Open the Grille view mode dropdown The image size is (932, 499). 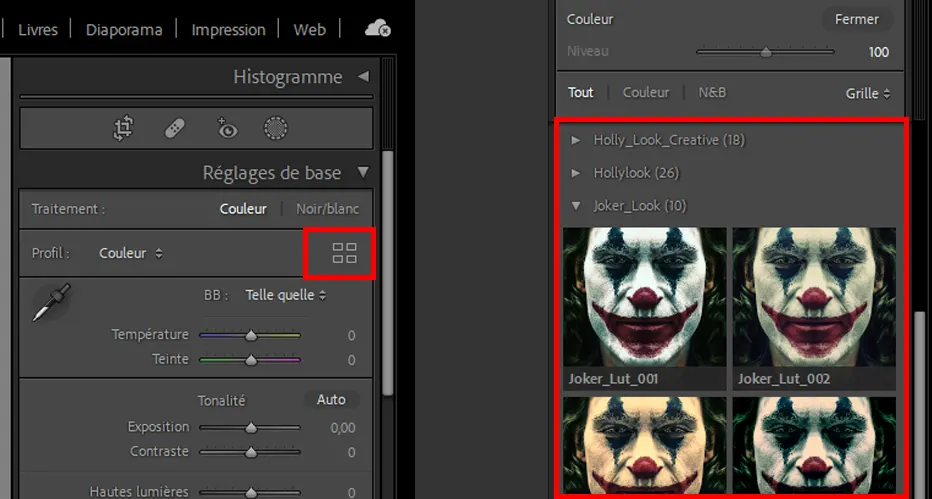pos(868,93)
